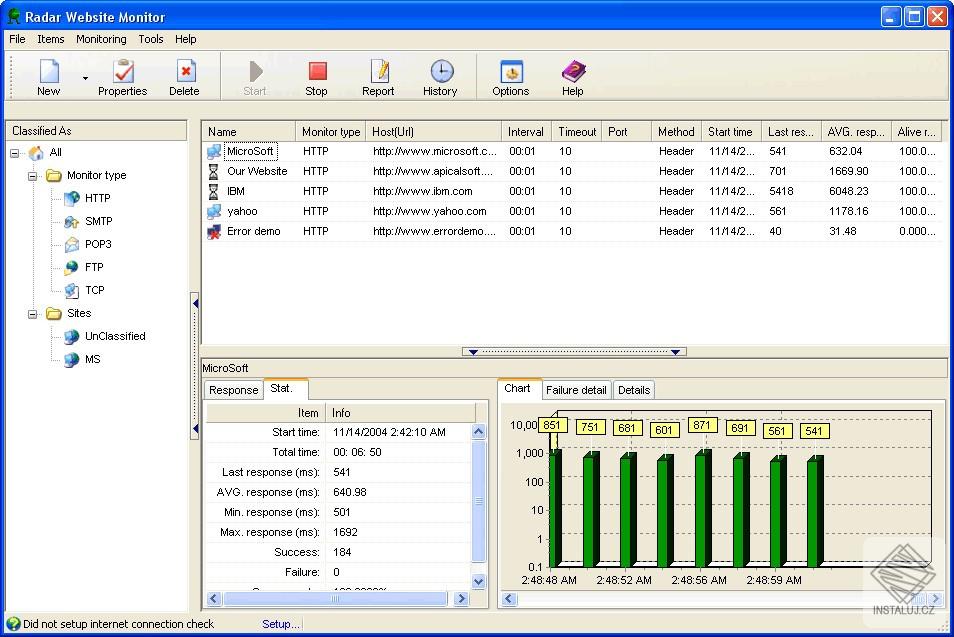This screenshot has height=637, width=954.
Task: Select the SMTP entry in Classified As panel
Action: click(100, 221)
